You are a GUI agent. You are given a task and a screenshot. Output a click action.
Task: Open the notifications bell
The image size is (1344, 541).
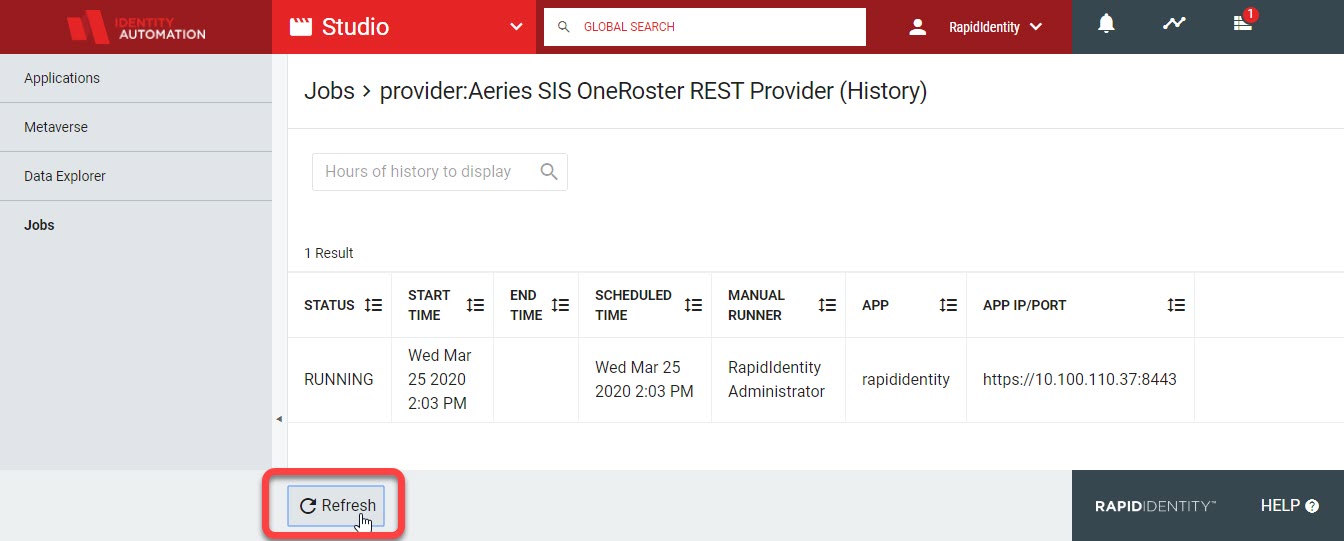pos(1106,24)
